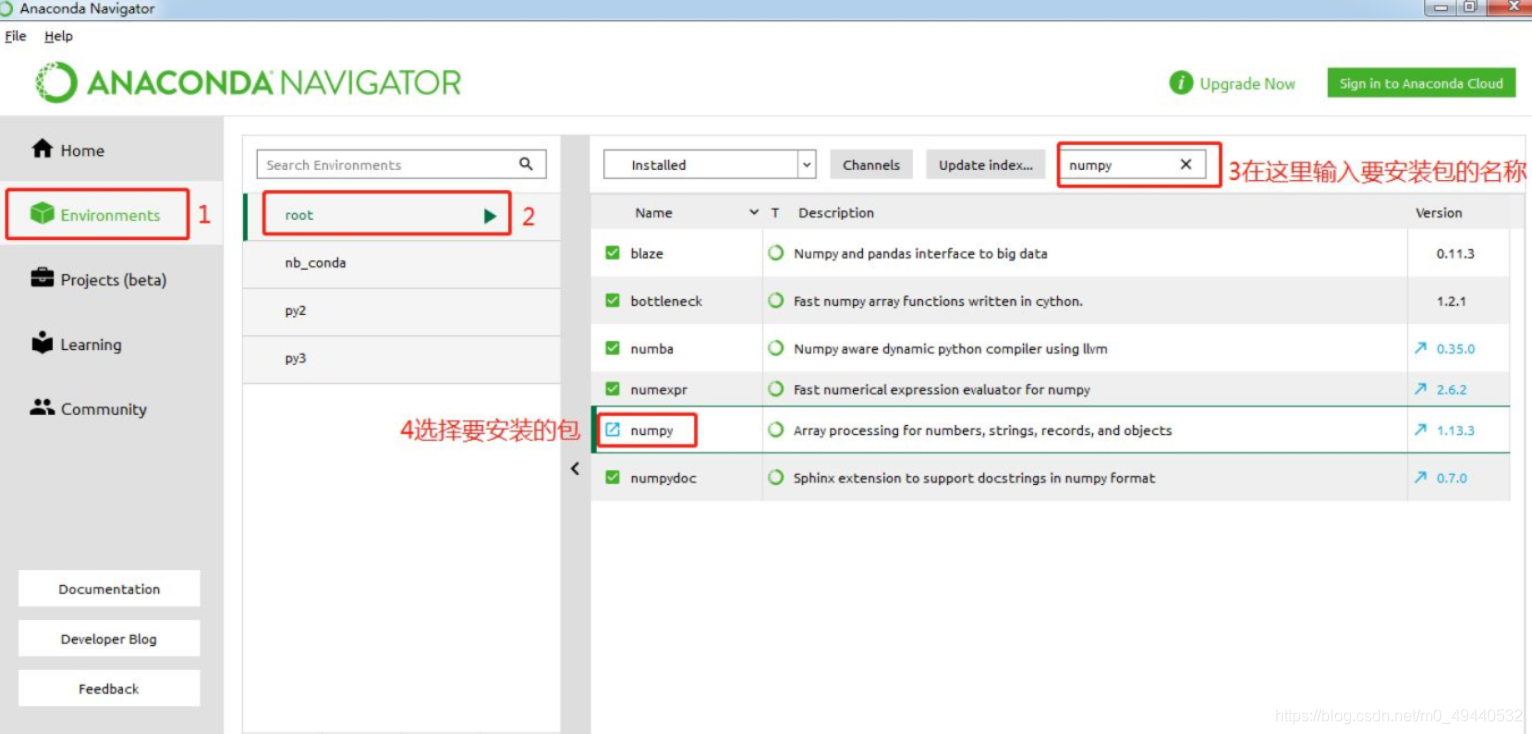Click the Update index button

click(x=985, y=165)
